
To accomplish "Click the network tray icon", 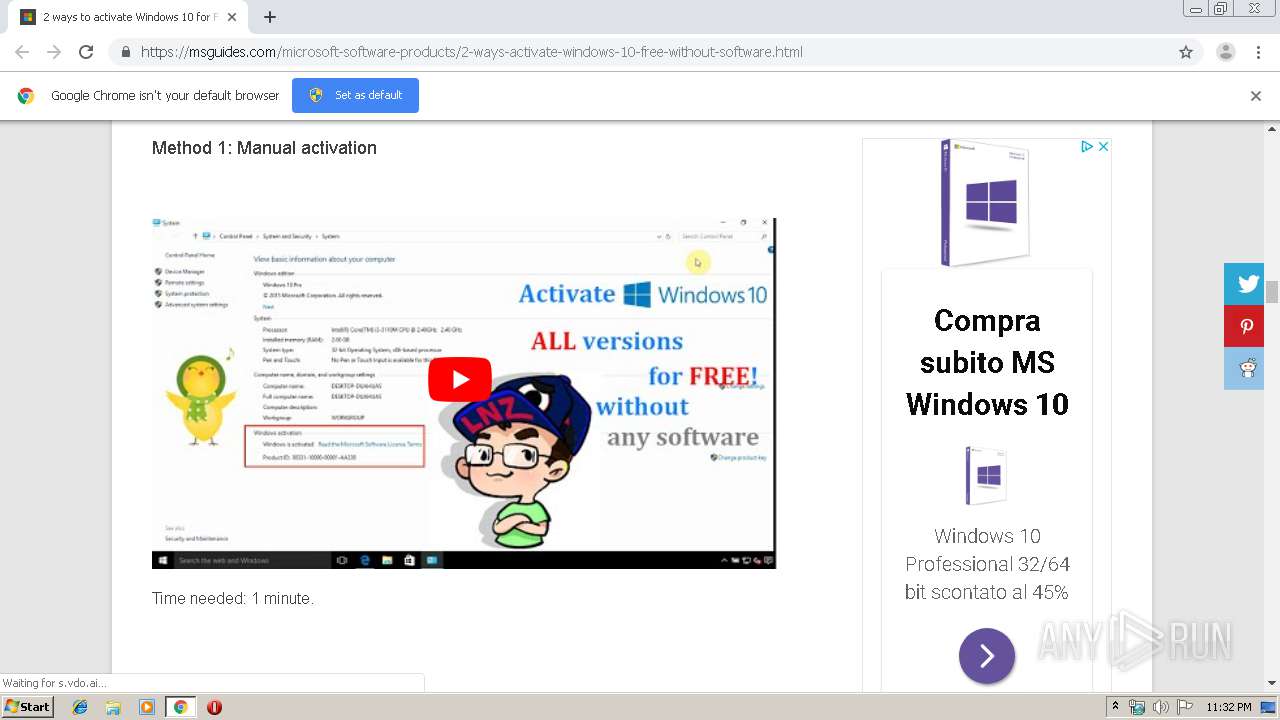I will [x=1137, y=707].
